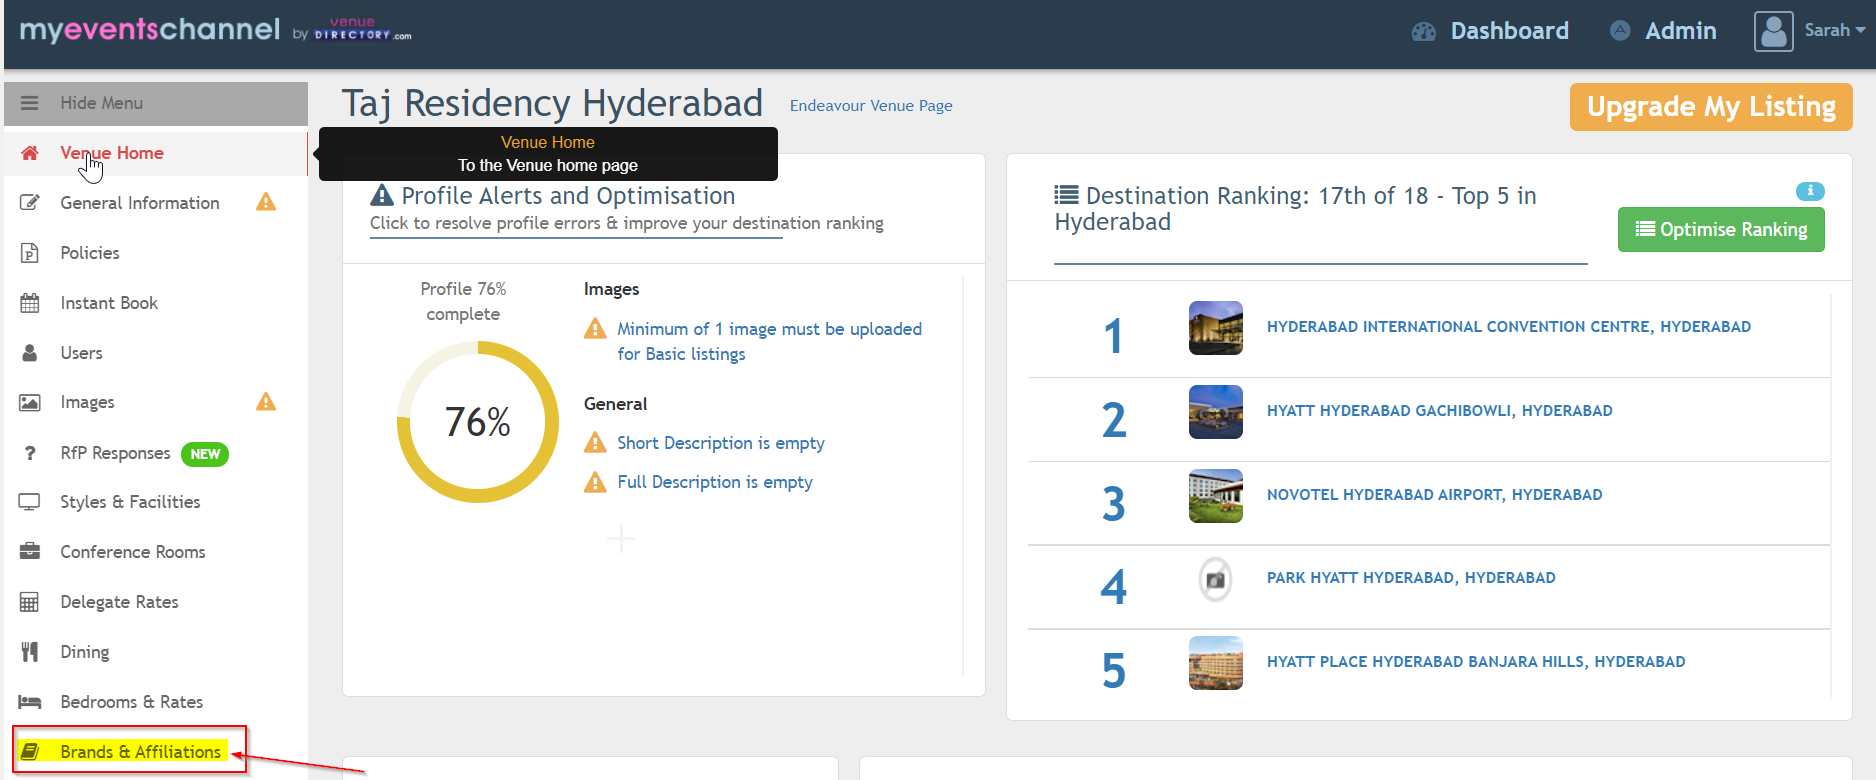
Task: Open Delegate Rates menu item
Action: (119, 602)
